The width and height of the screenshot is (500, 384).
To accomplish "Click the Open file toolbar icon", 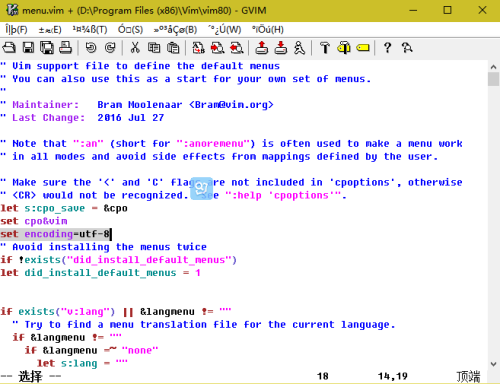I will point(9,48).
